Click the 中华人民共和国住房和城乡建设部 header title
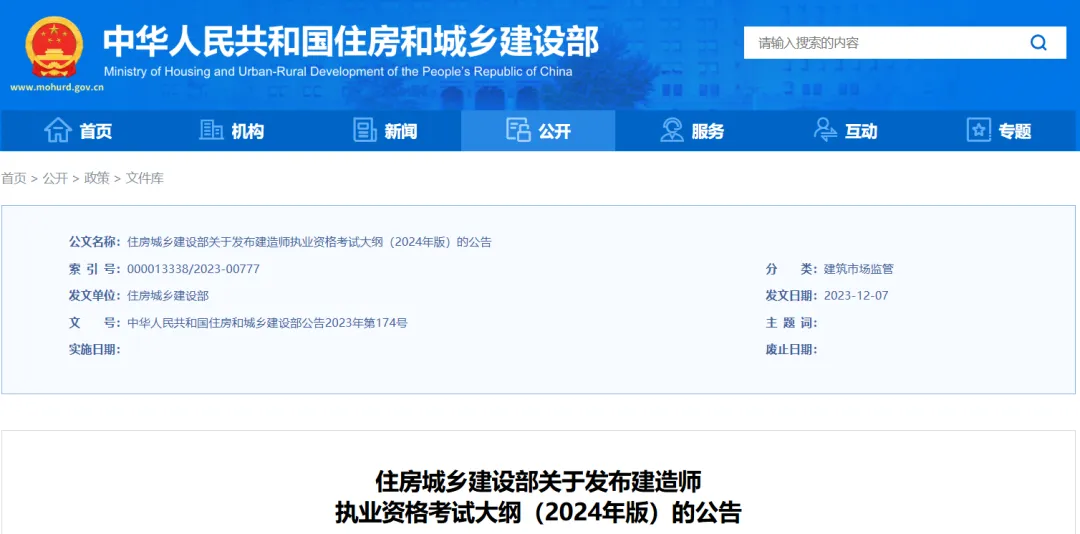 351,41
